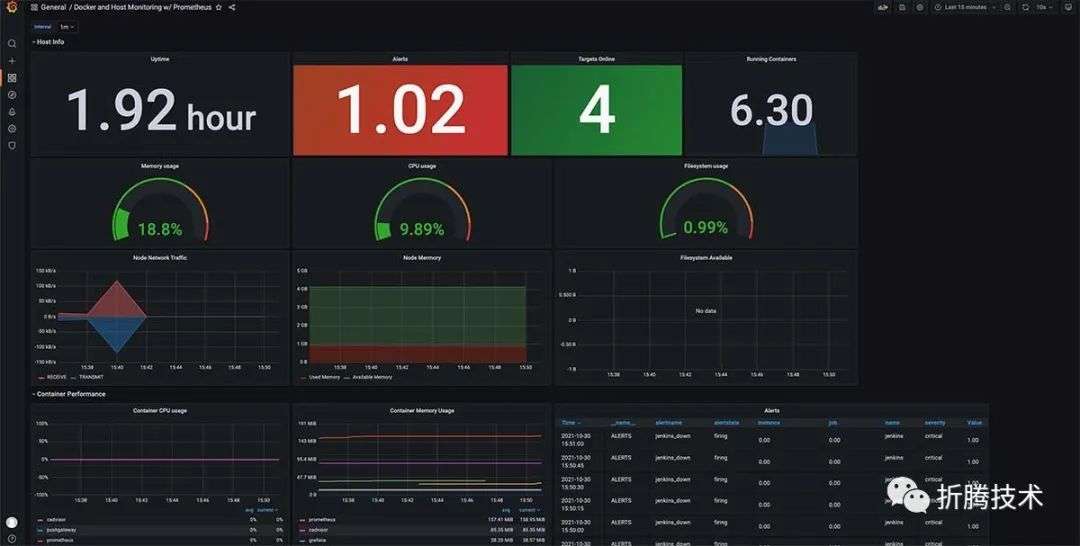Click the dashboard grid icon beside General
The width and height of the screenshot is (1080, 546).
click(34, 7)
